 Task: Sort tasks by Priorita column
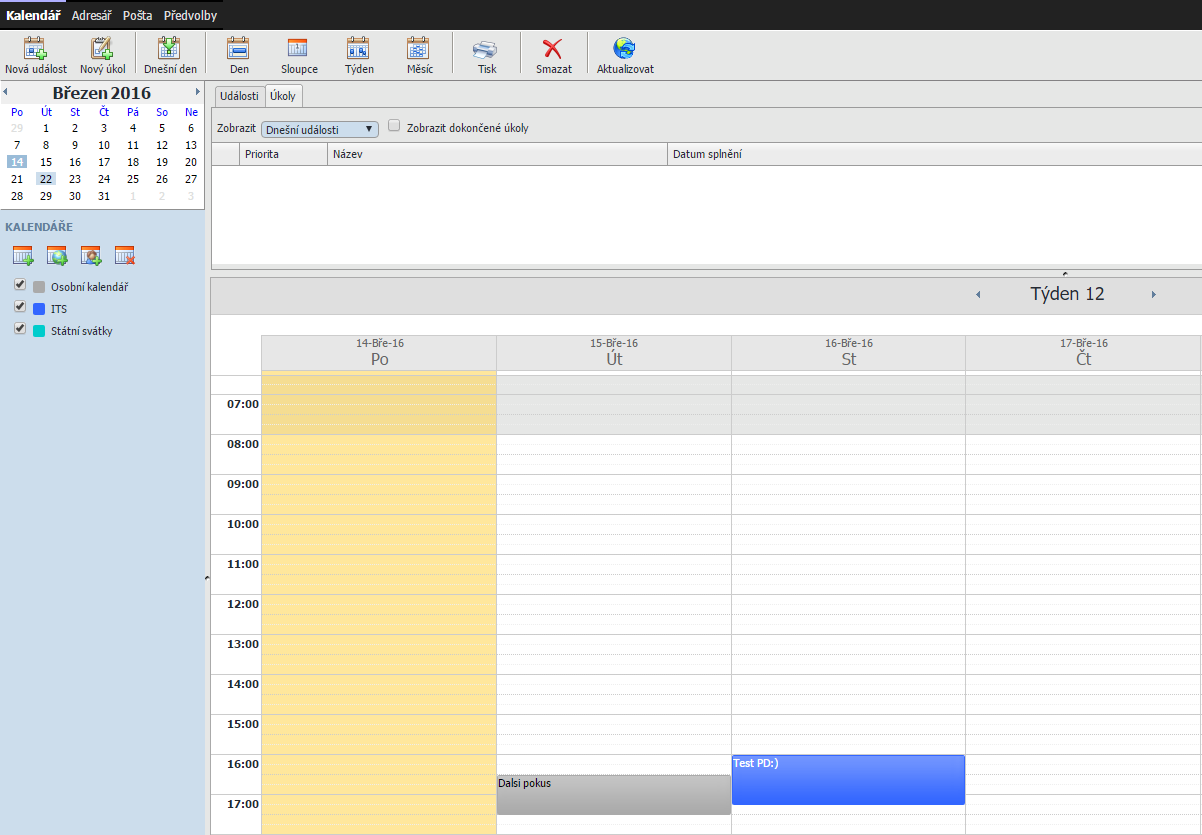[x=284, y=154]
